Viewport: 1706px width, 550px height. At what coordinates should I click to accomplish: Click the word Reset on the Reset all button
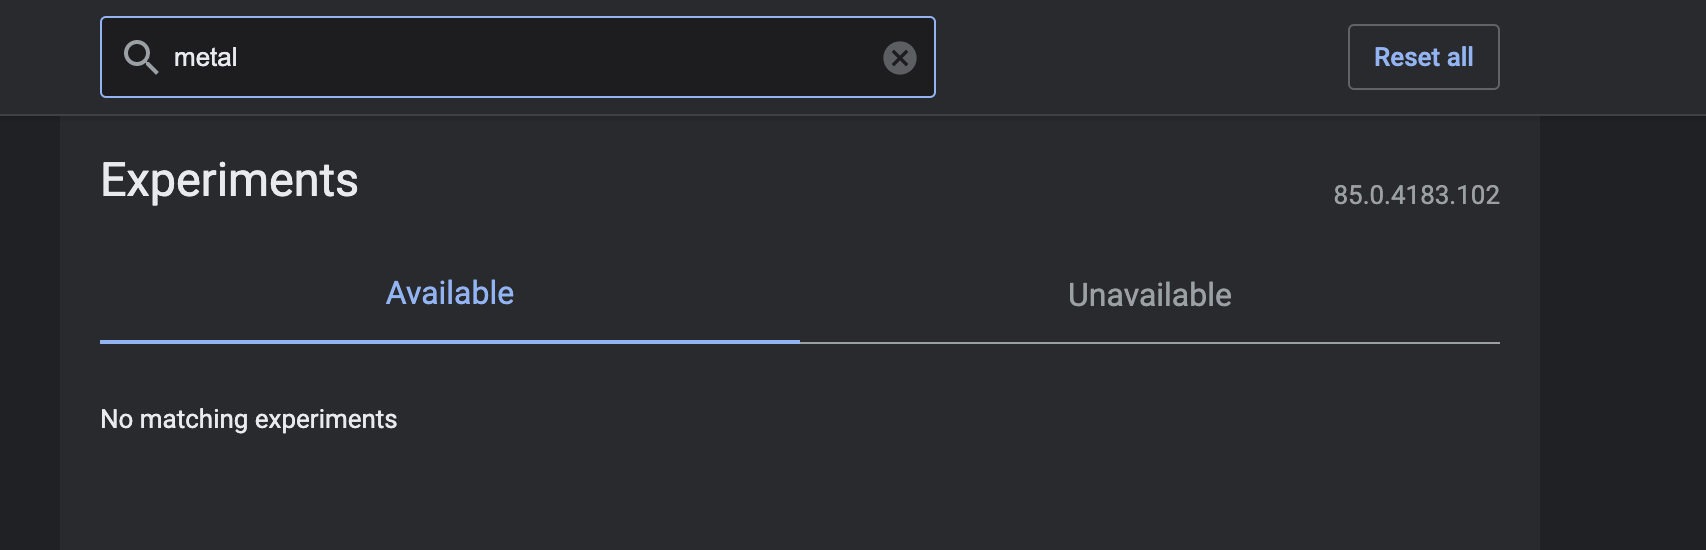(x=1406, y=57)
